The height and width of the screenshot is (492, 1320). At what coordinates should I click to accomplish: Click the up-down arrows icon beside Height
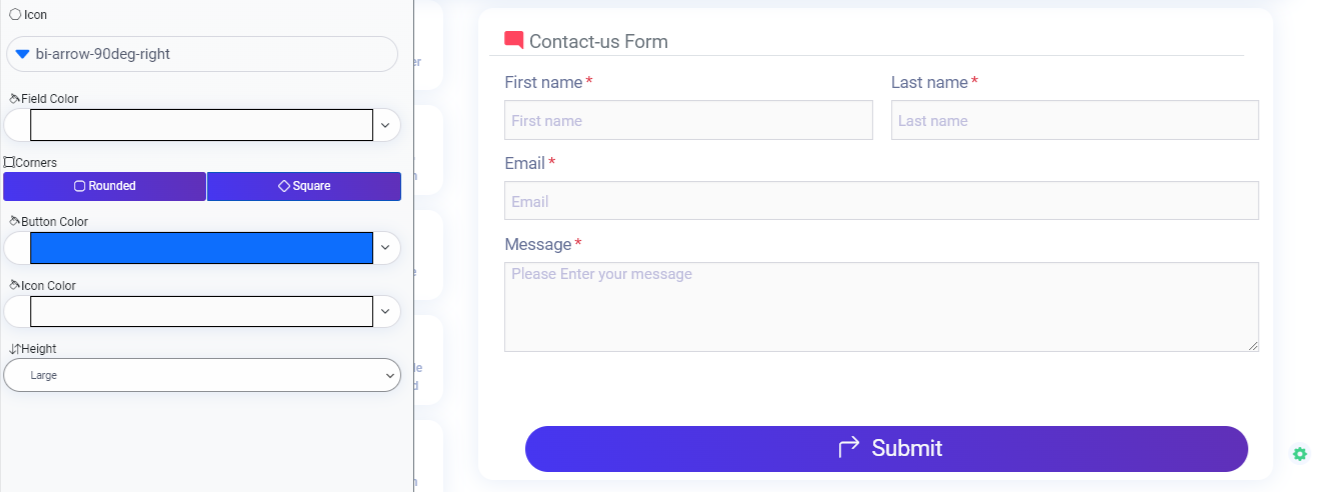coord(14,349)
